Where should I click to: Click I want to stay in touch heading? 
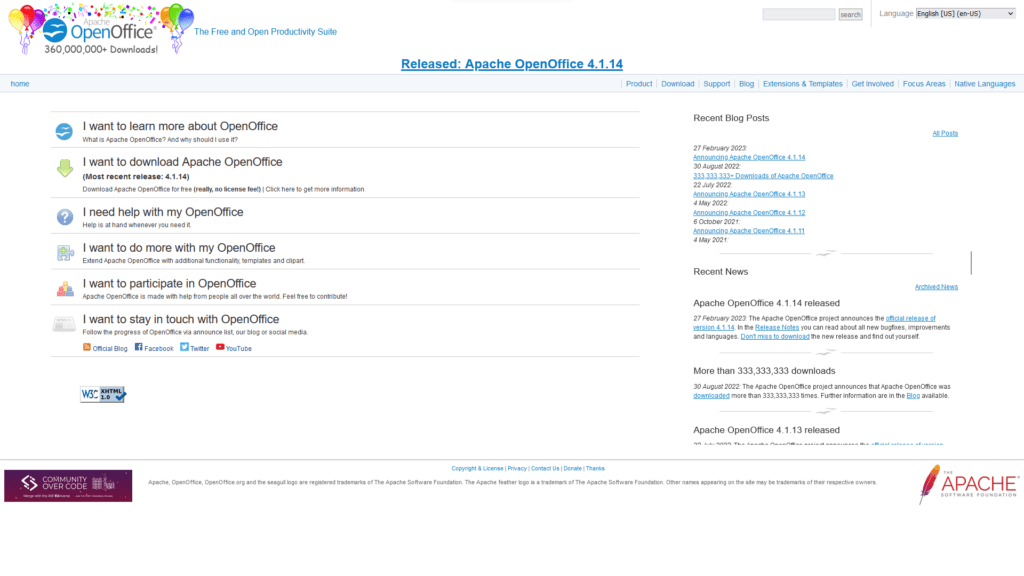tap(181, 319)
